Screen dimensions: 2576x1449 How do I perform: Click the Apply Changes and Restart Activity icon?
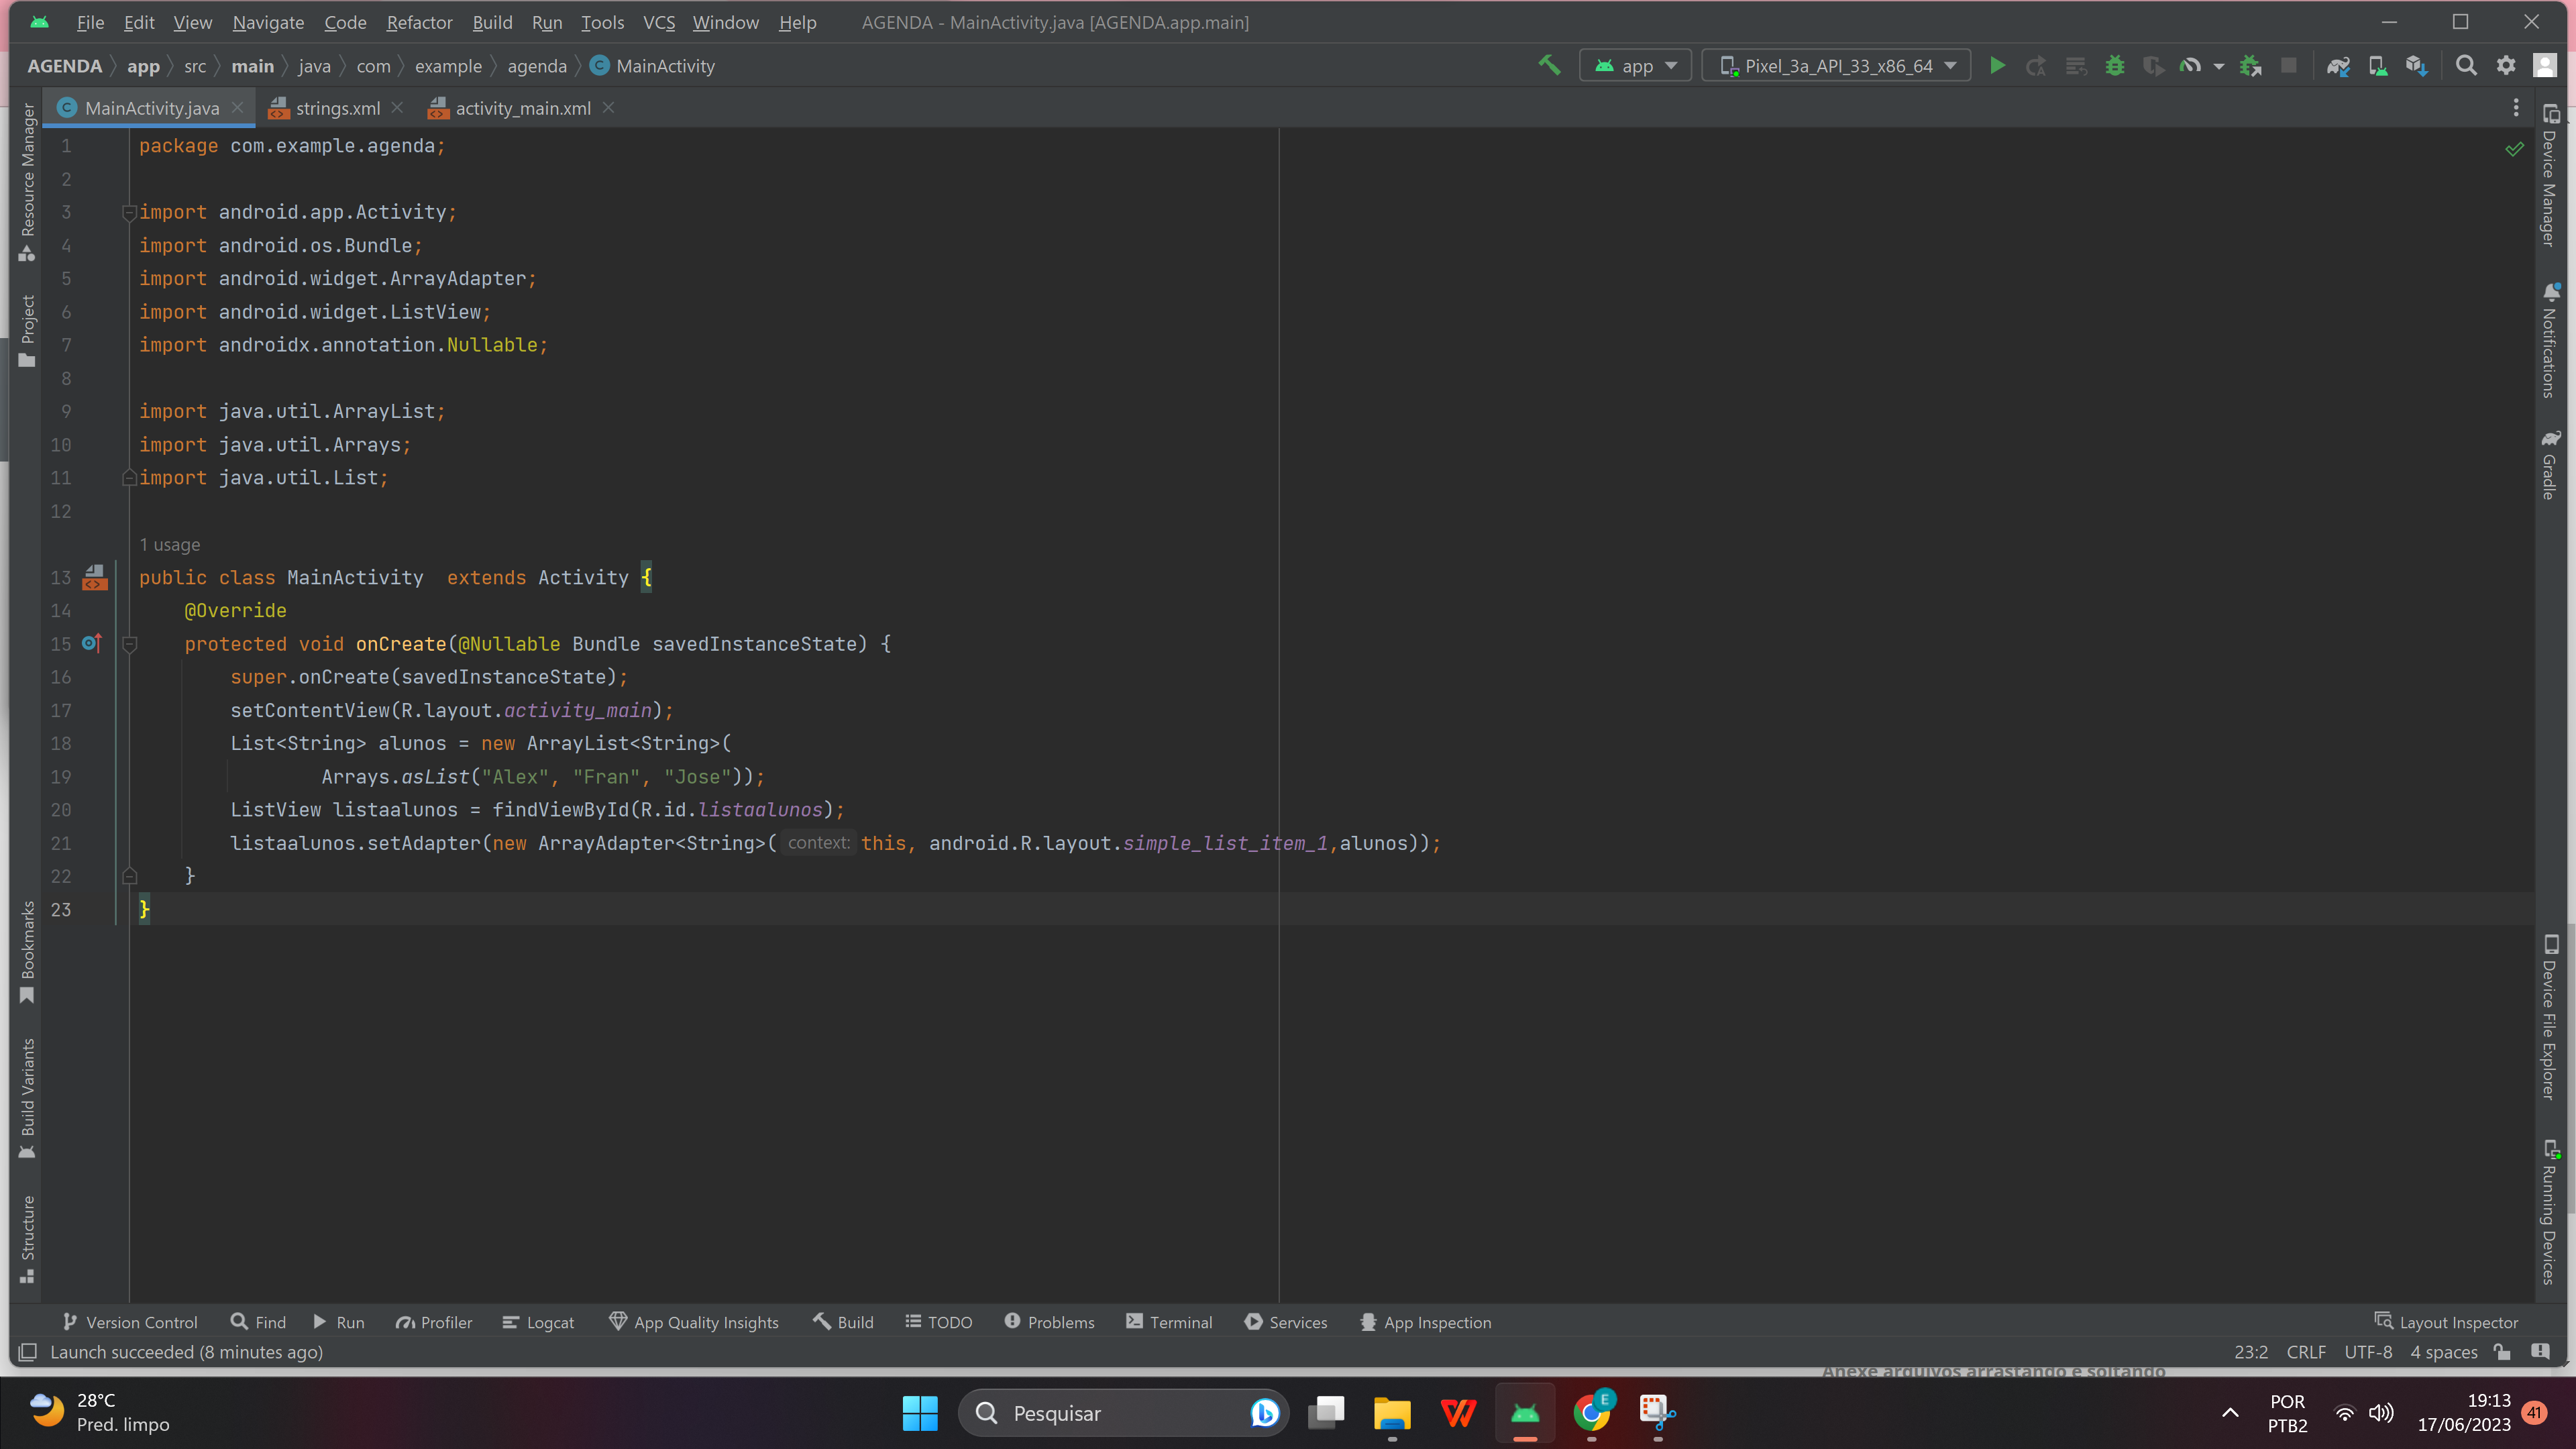2036,66
